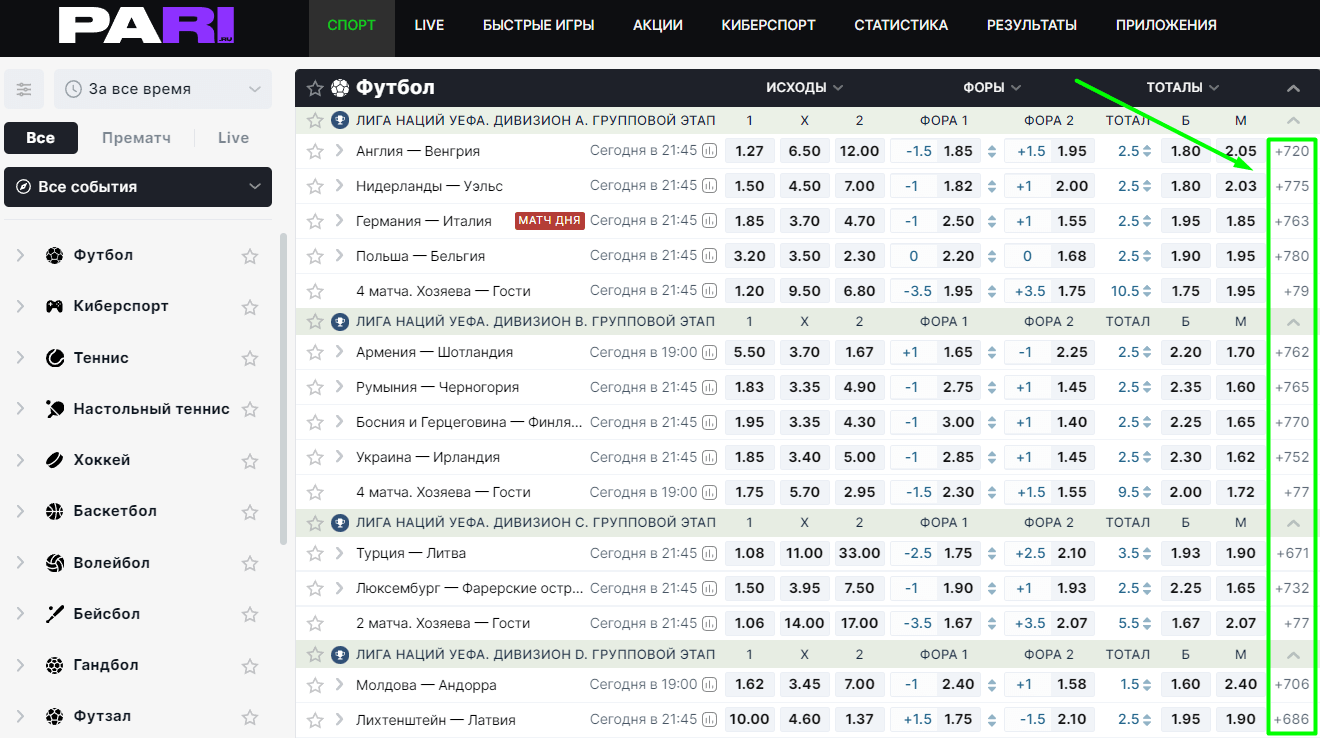The image size is (1320, 738).
Task: Click the Баскетбол ball icon in sidebar
Action: (x=55, y=511)
